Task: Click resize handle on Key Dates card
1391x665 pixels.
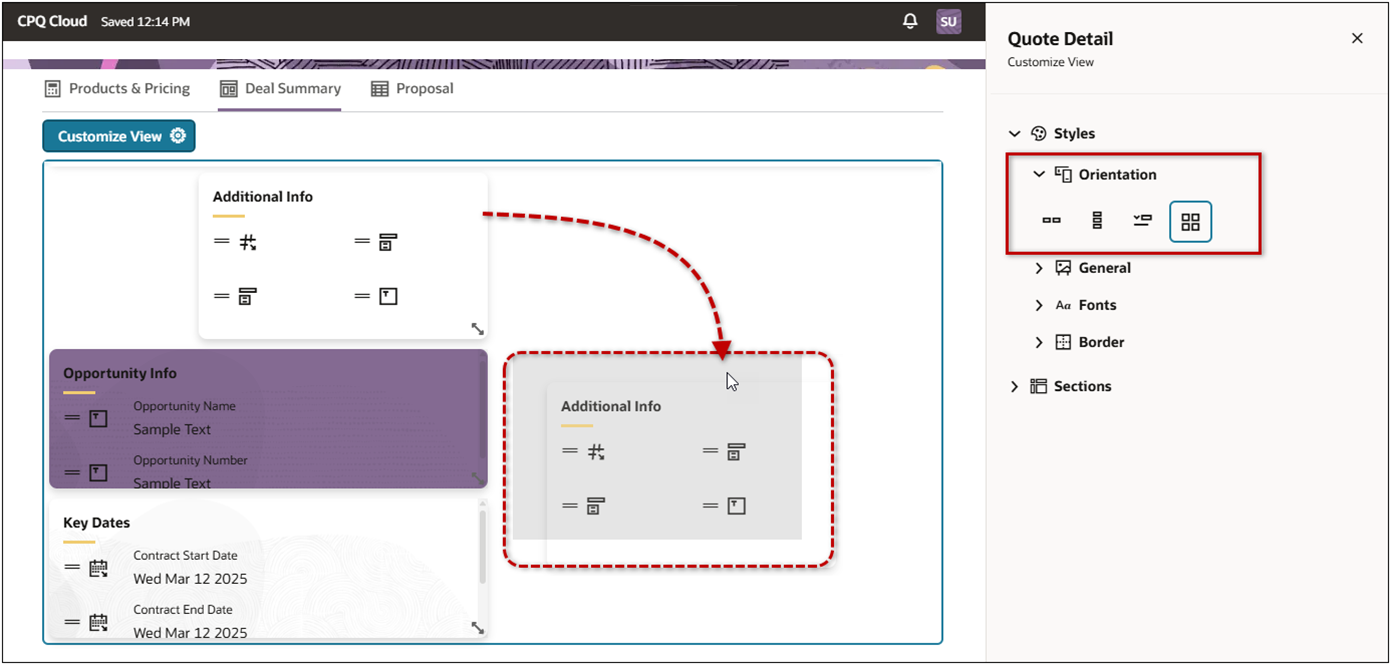Action: [x=477, y=628]
